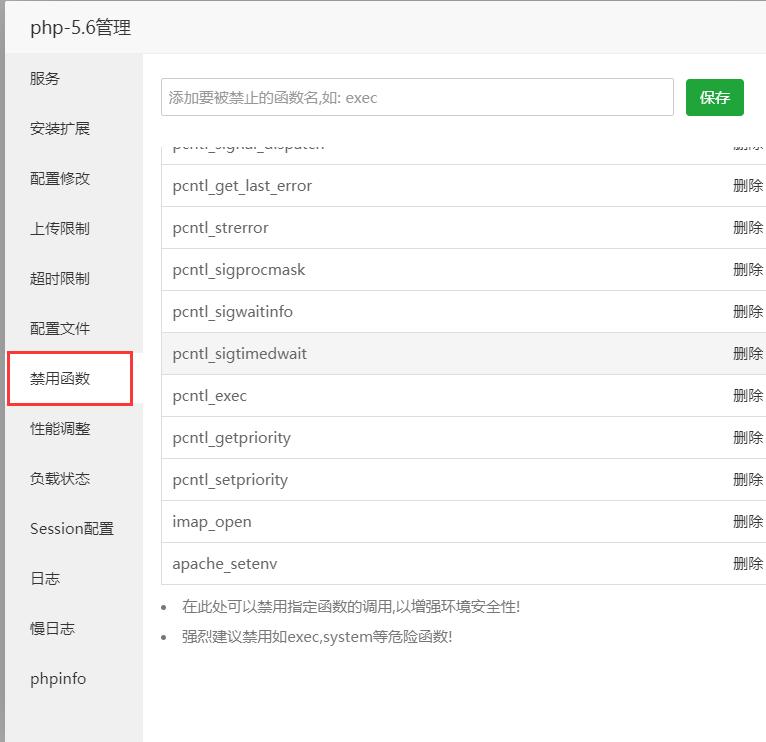The image size is (766, 742).
Task: Click the pcntl_exec function name
Action: 210,396
